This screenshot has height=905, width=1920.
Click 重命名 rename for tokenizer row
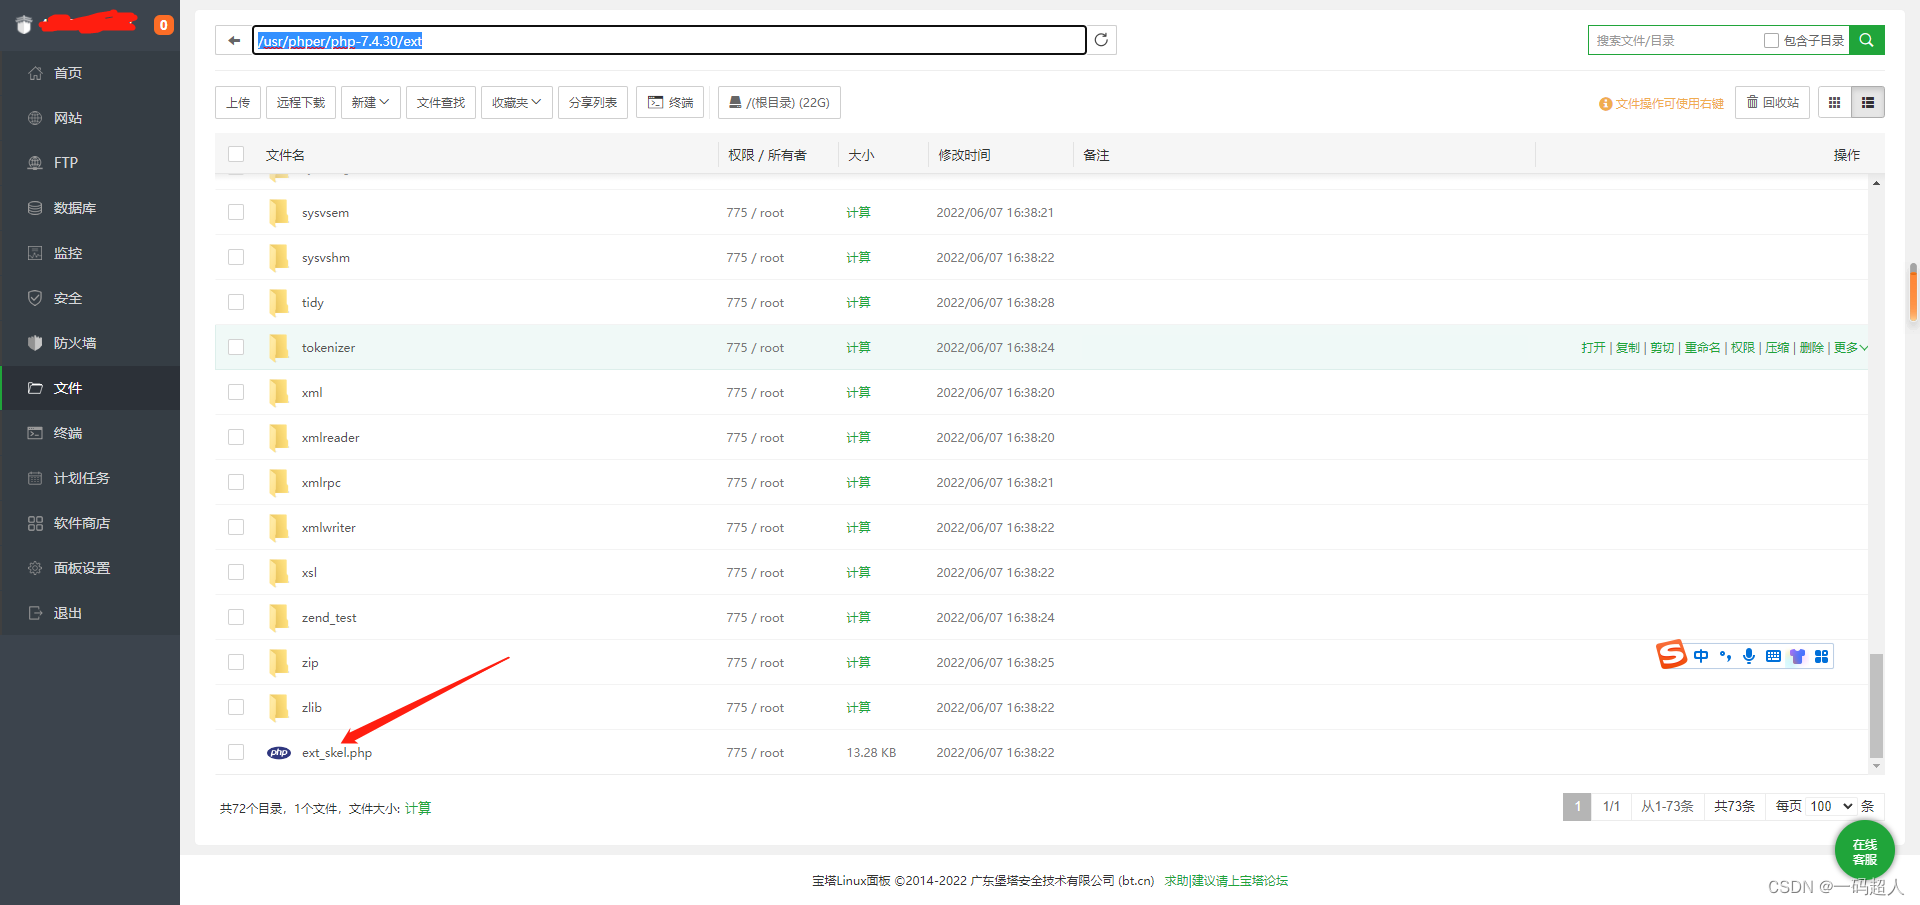[x=1702, y=347]
